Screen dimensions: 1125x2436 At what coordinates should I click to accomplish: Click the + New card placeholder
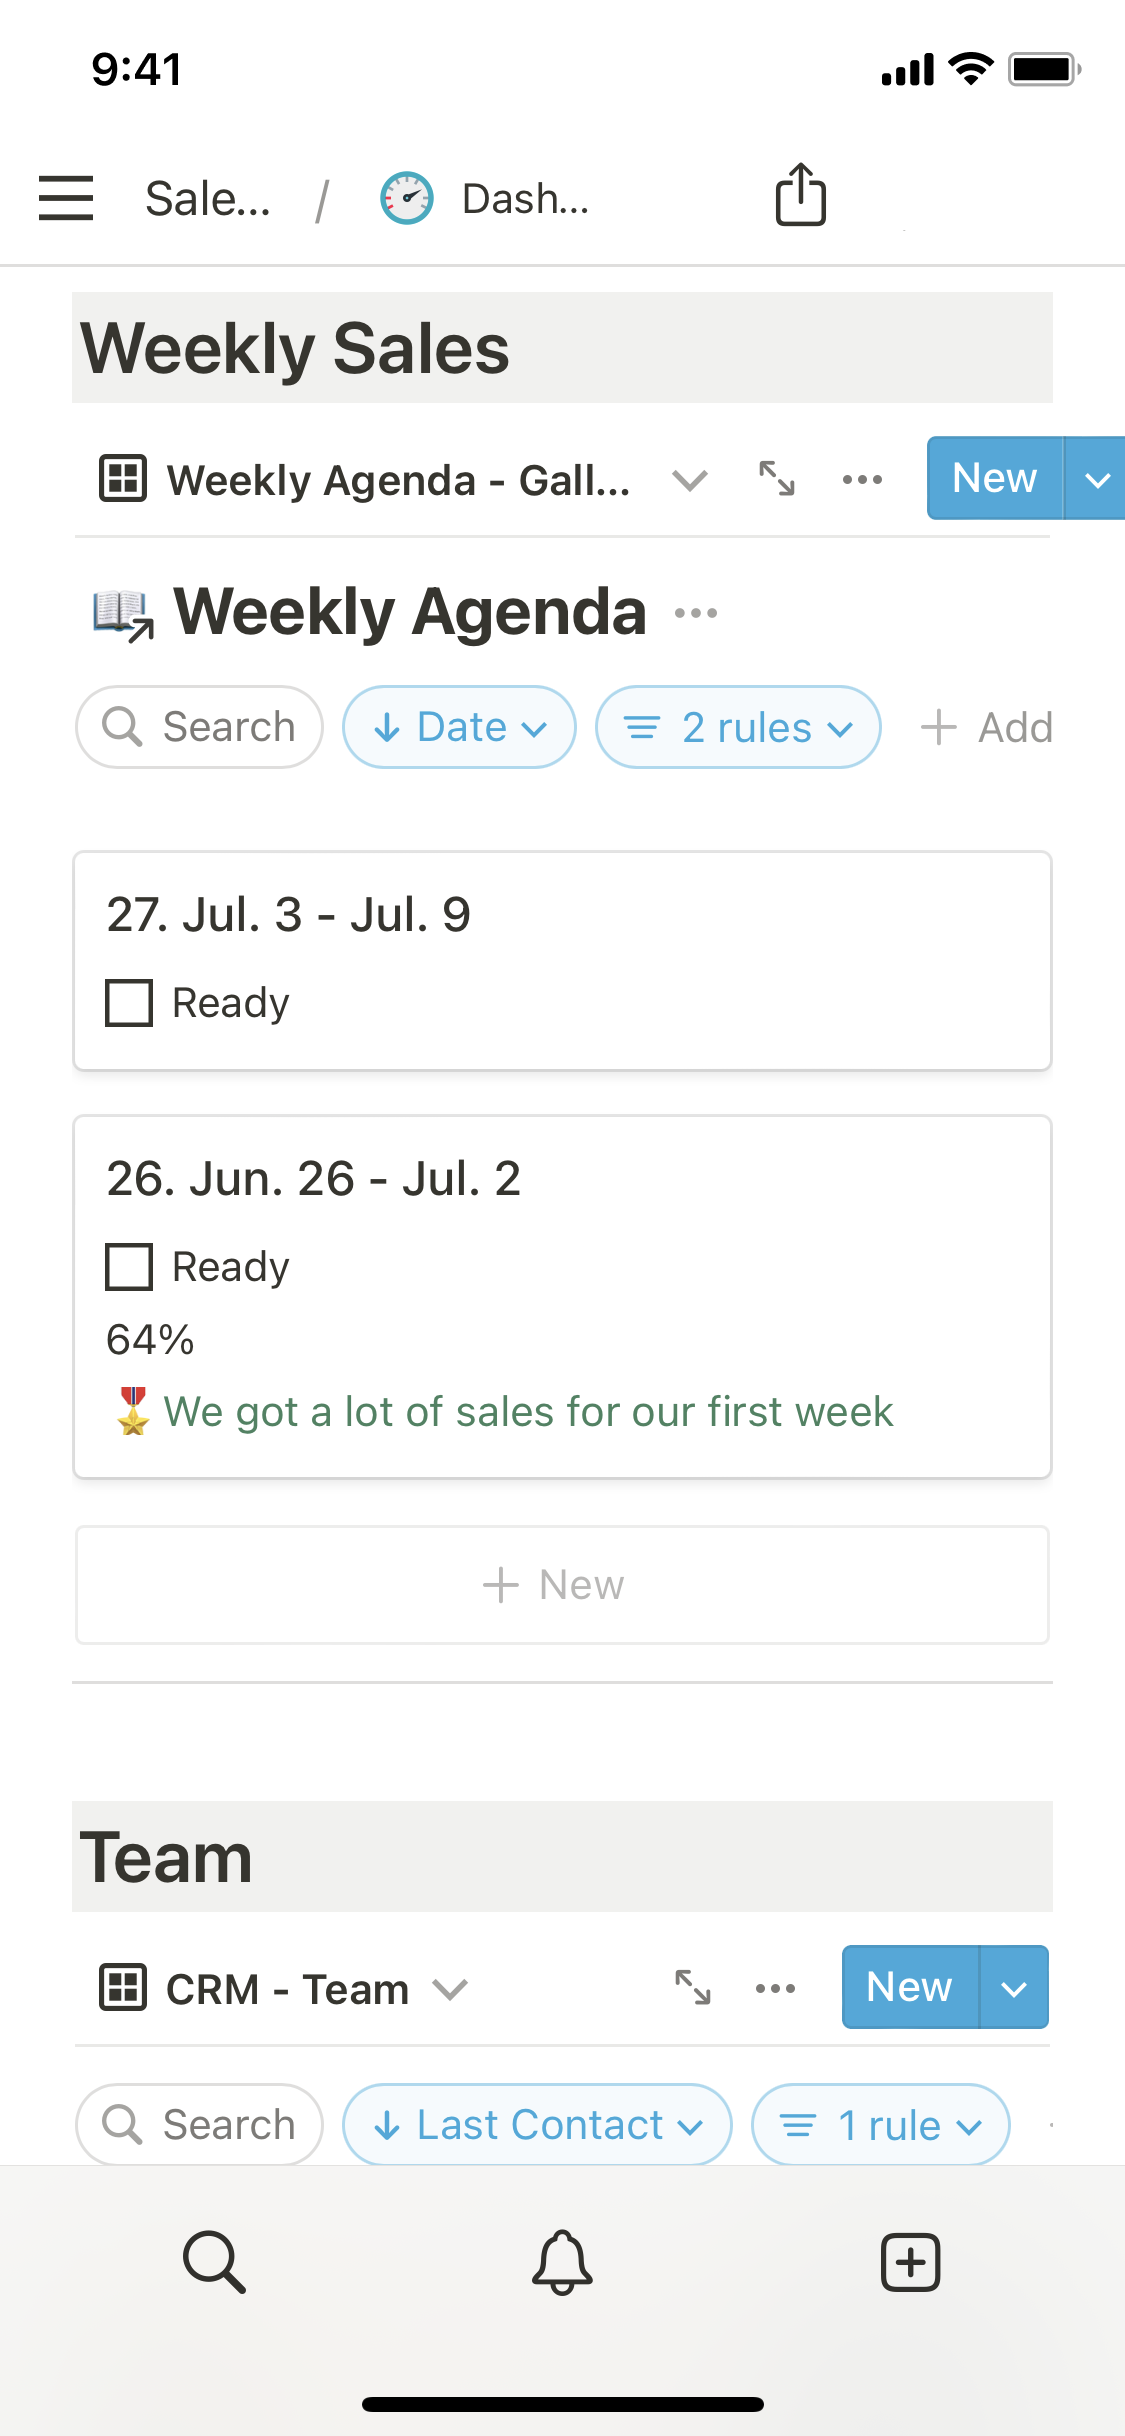[x=562, y=1584]
